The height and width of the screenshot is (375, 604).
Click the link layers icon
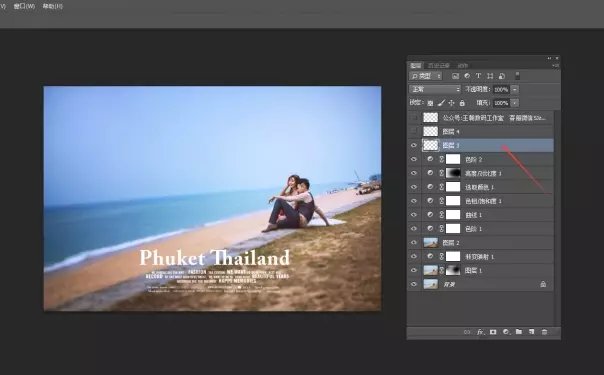click(467, 332)
